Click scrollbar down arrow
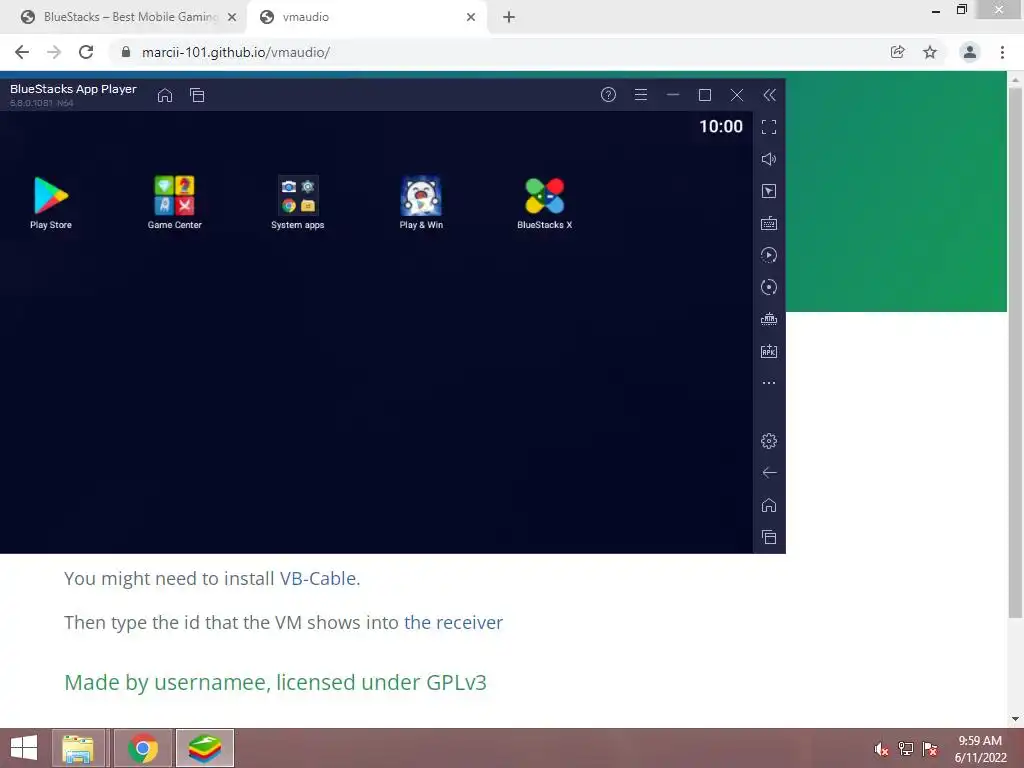Image resolution: width=1024 pixels, height=768 pixels. click(1015, 719)
